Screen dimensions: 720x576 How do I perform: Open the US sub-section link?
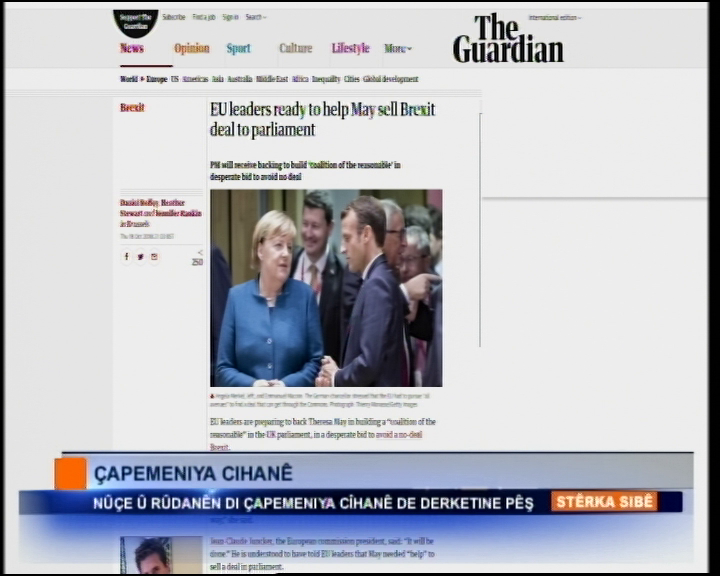(174, 79)
